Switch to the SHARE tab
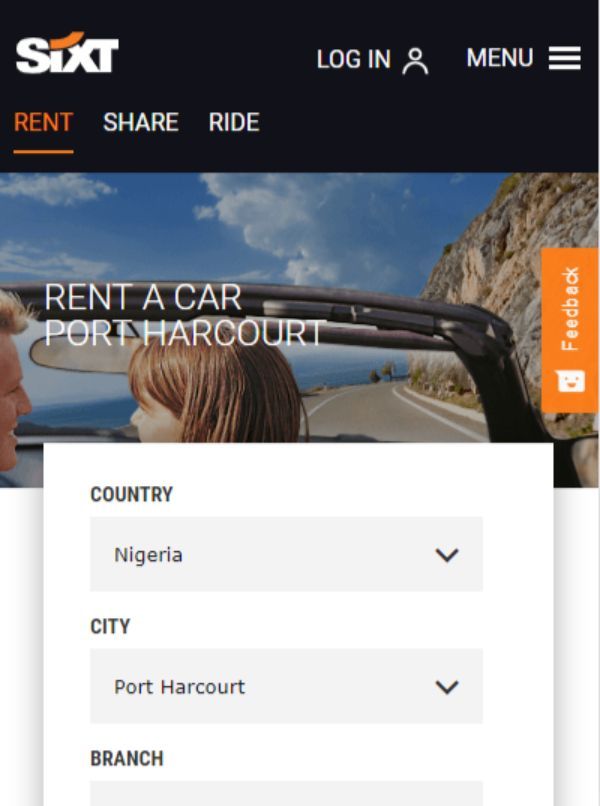The image size is (600, 806). coord(141,122)
